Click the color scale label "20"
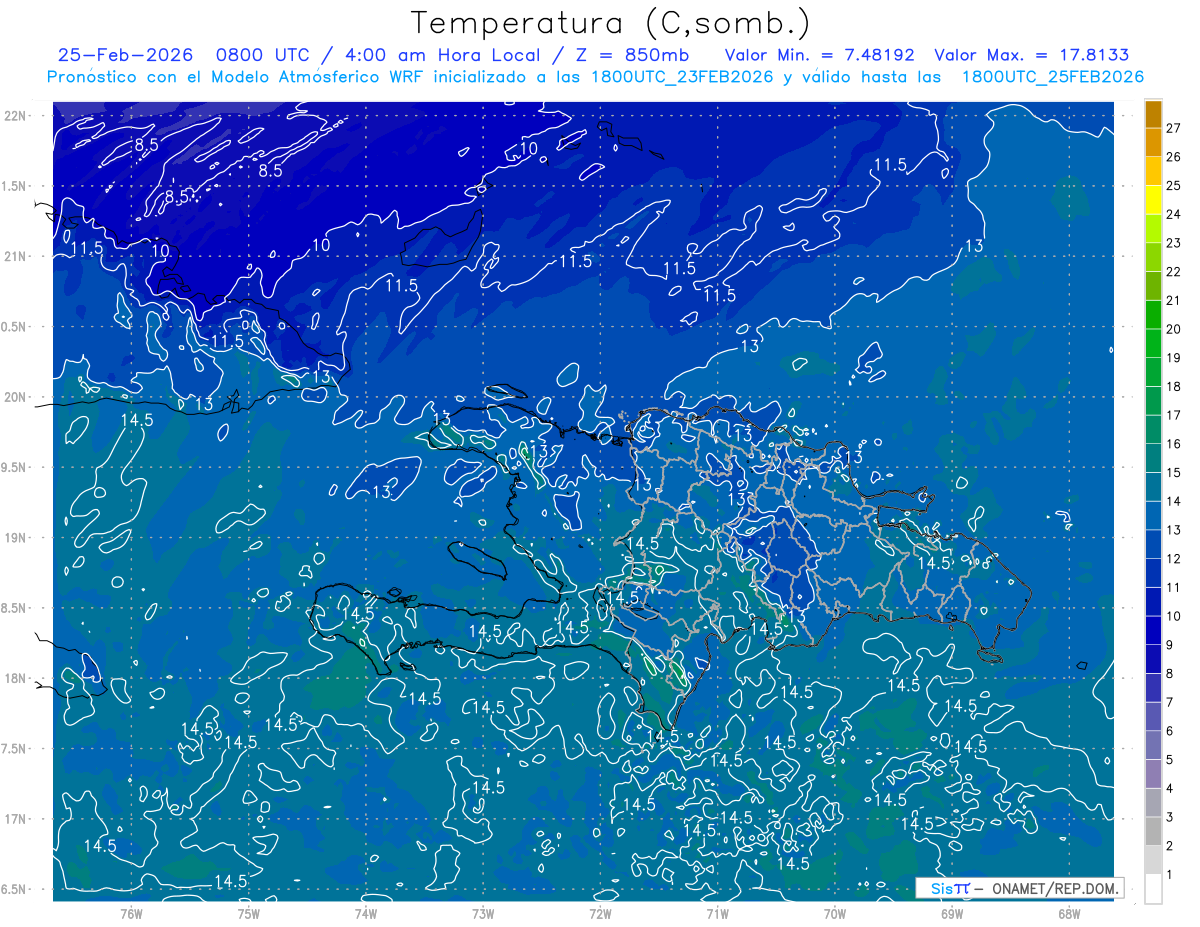This screenshot has width=1200, height=927. click(1173, 329)
